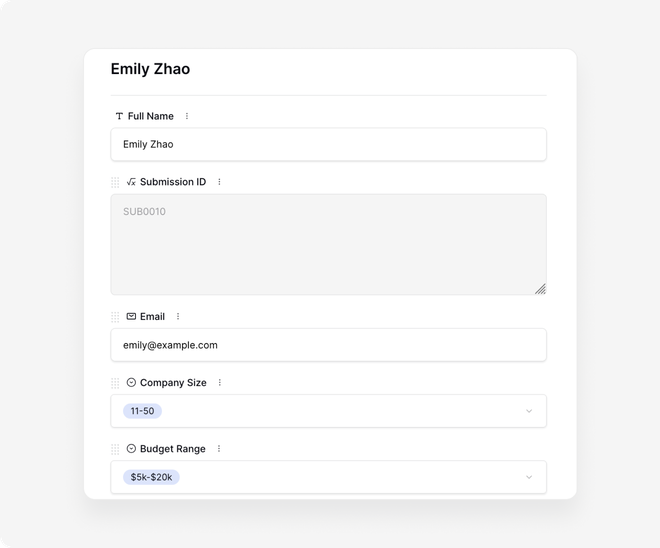Viewport: 660px width, 548px height.
Task: Click the Company Size drag handle
Action: pyautogui.click(x=115, y=383)
